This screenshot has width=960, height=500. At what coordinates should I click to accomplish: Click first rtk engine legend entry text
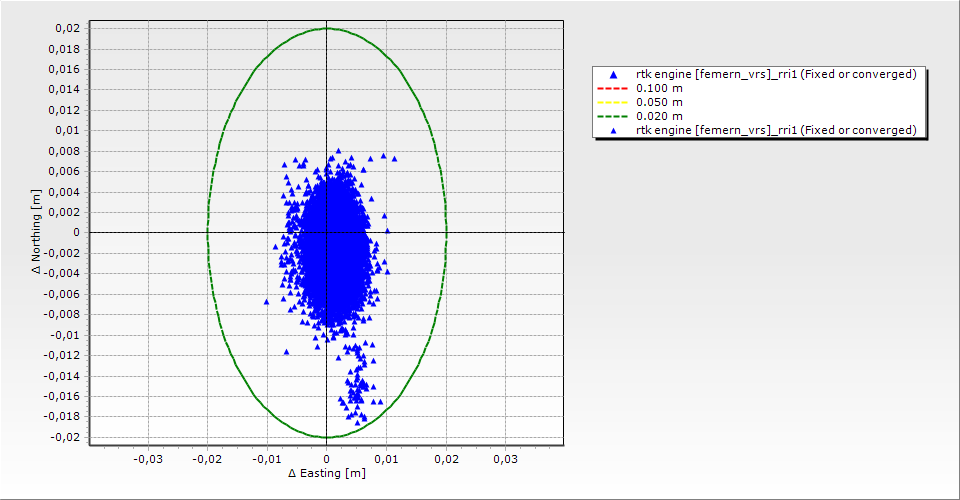(776, 75)
